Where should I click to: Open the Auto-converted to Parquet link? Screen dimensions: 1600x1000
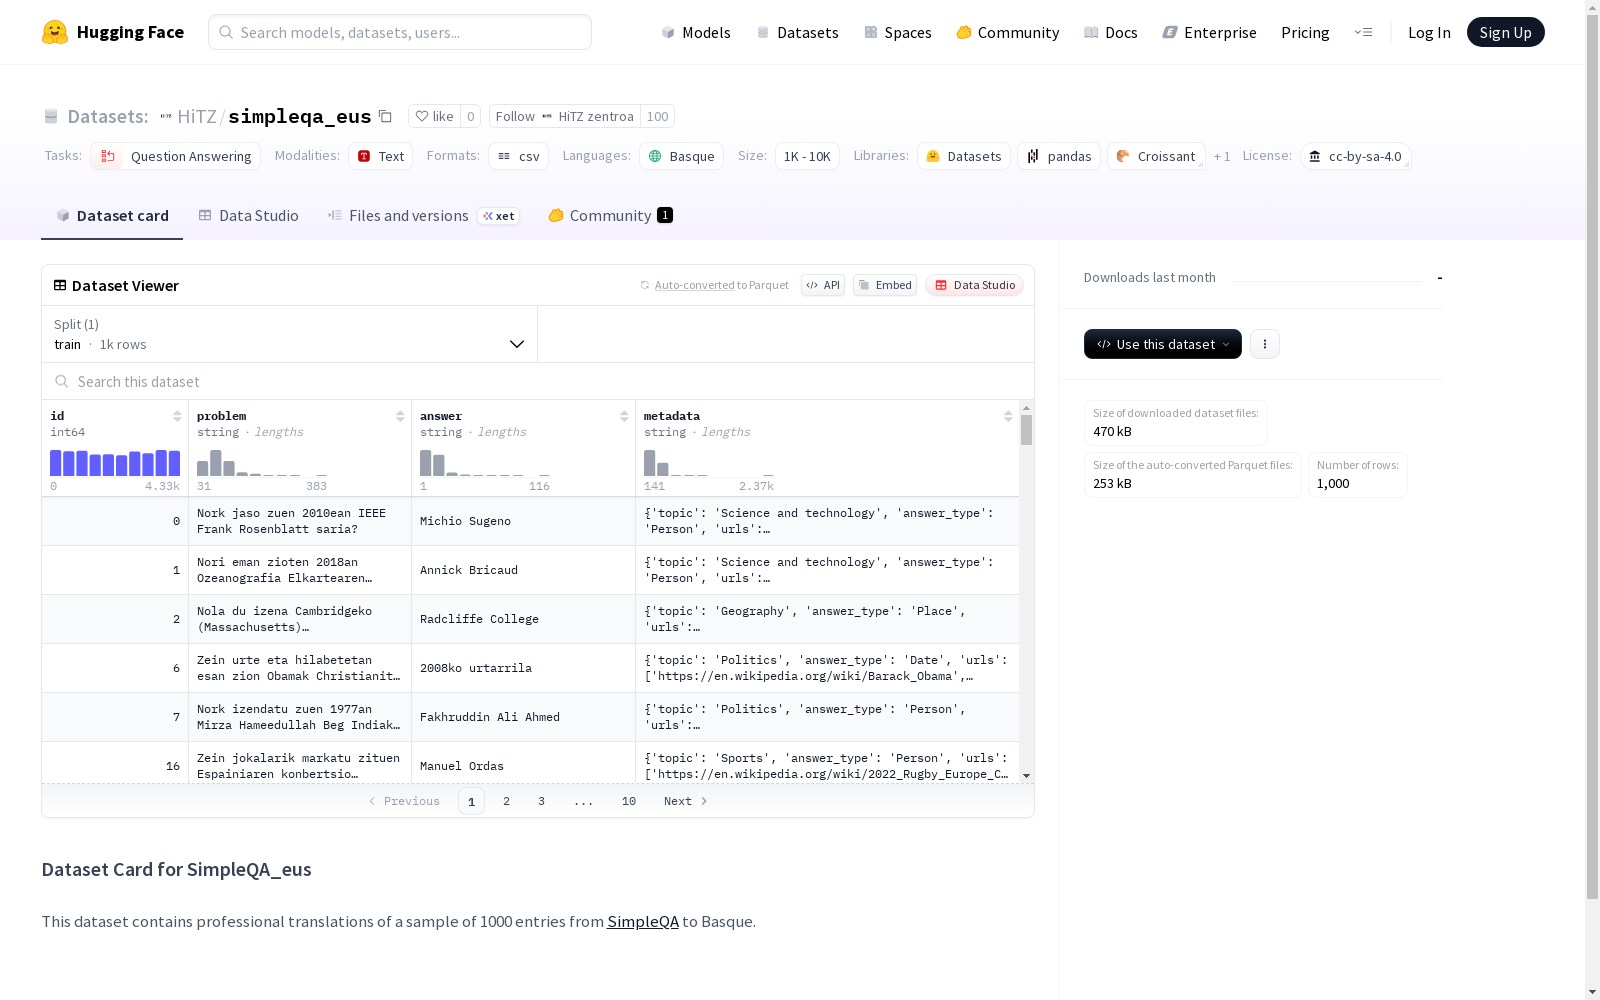[722, 285]
